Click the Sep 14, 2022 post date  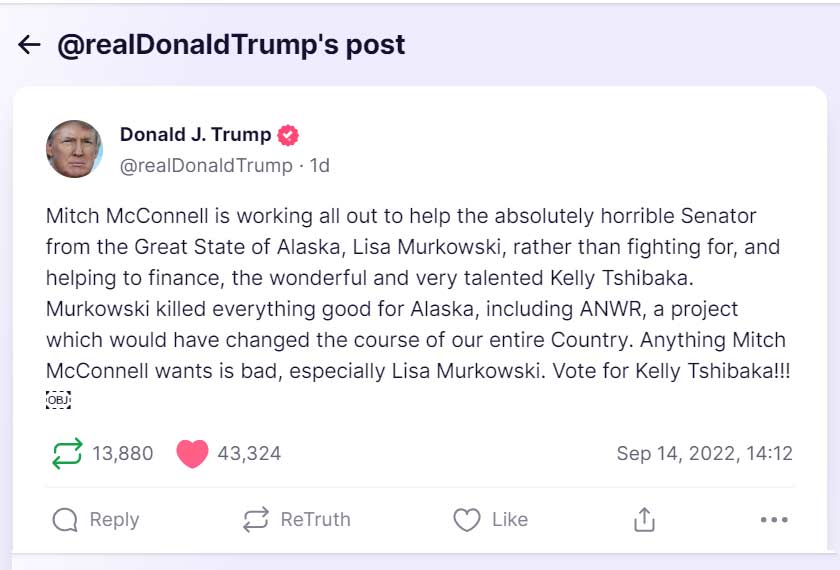(x=704, y=453)
